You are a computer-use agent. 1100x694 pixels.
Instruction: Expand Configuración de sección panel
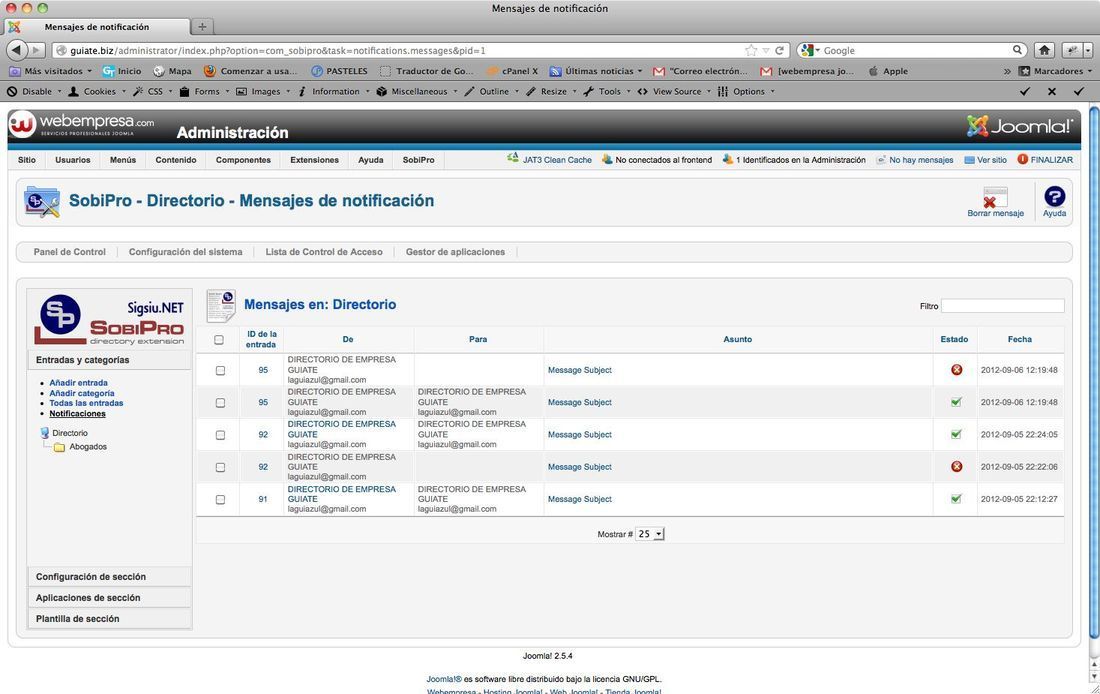click(x=109, y=577)
